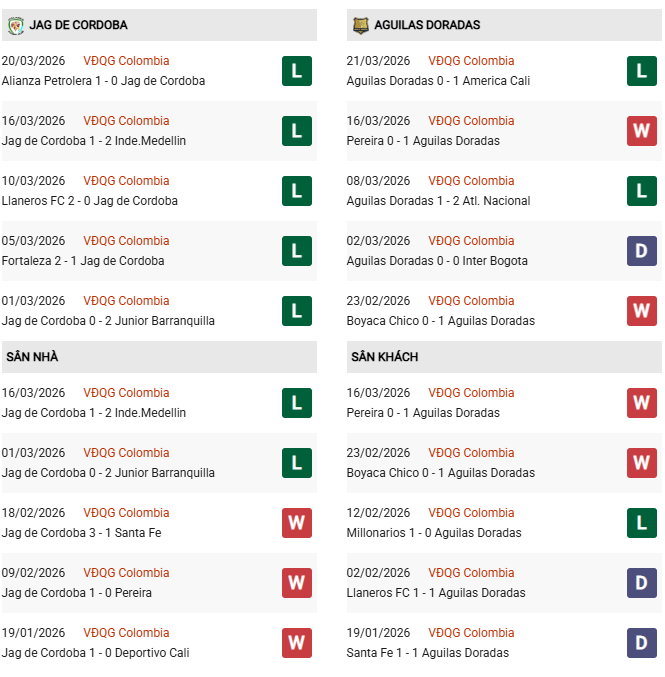Open Aguilas Doradas 1 - 2 Atl. Nacional match
Viewport: 665px width, 677px height.
click(x=438, y=201)
